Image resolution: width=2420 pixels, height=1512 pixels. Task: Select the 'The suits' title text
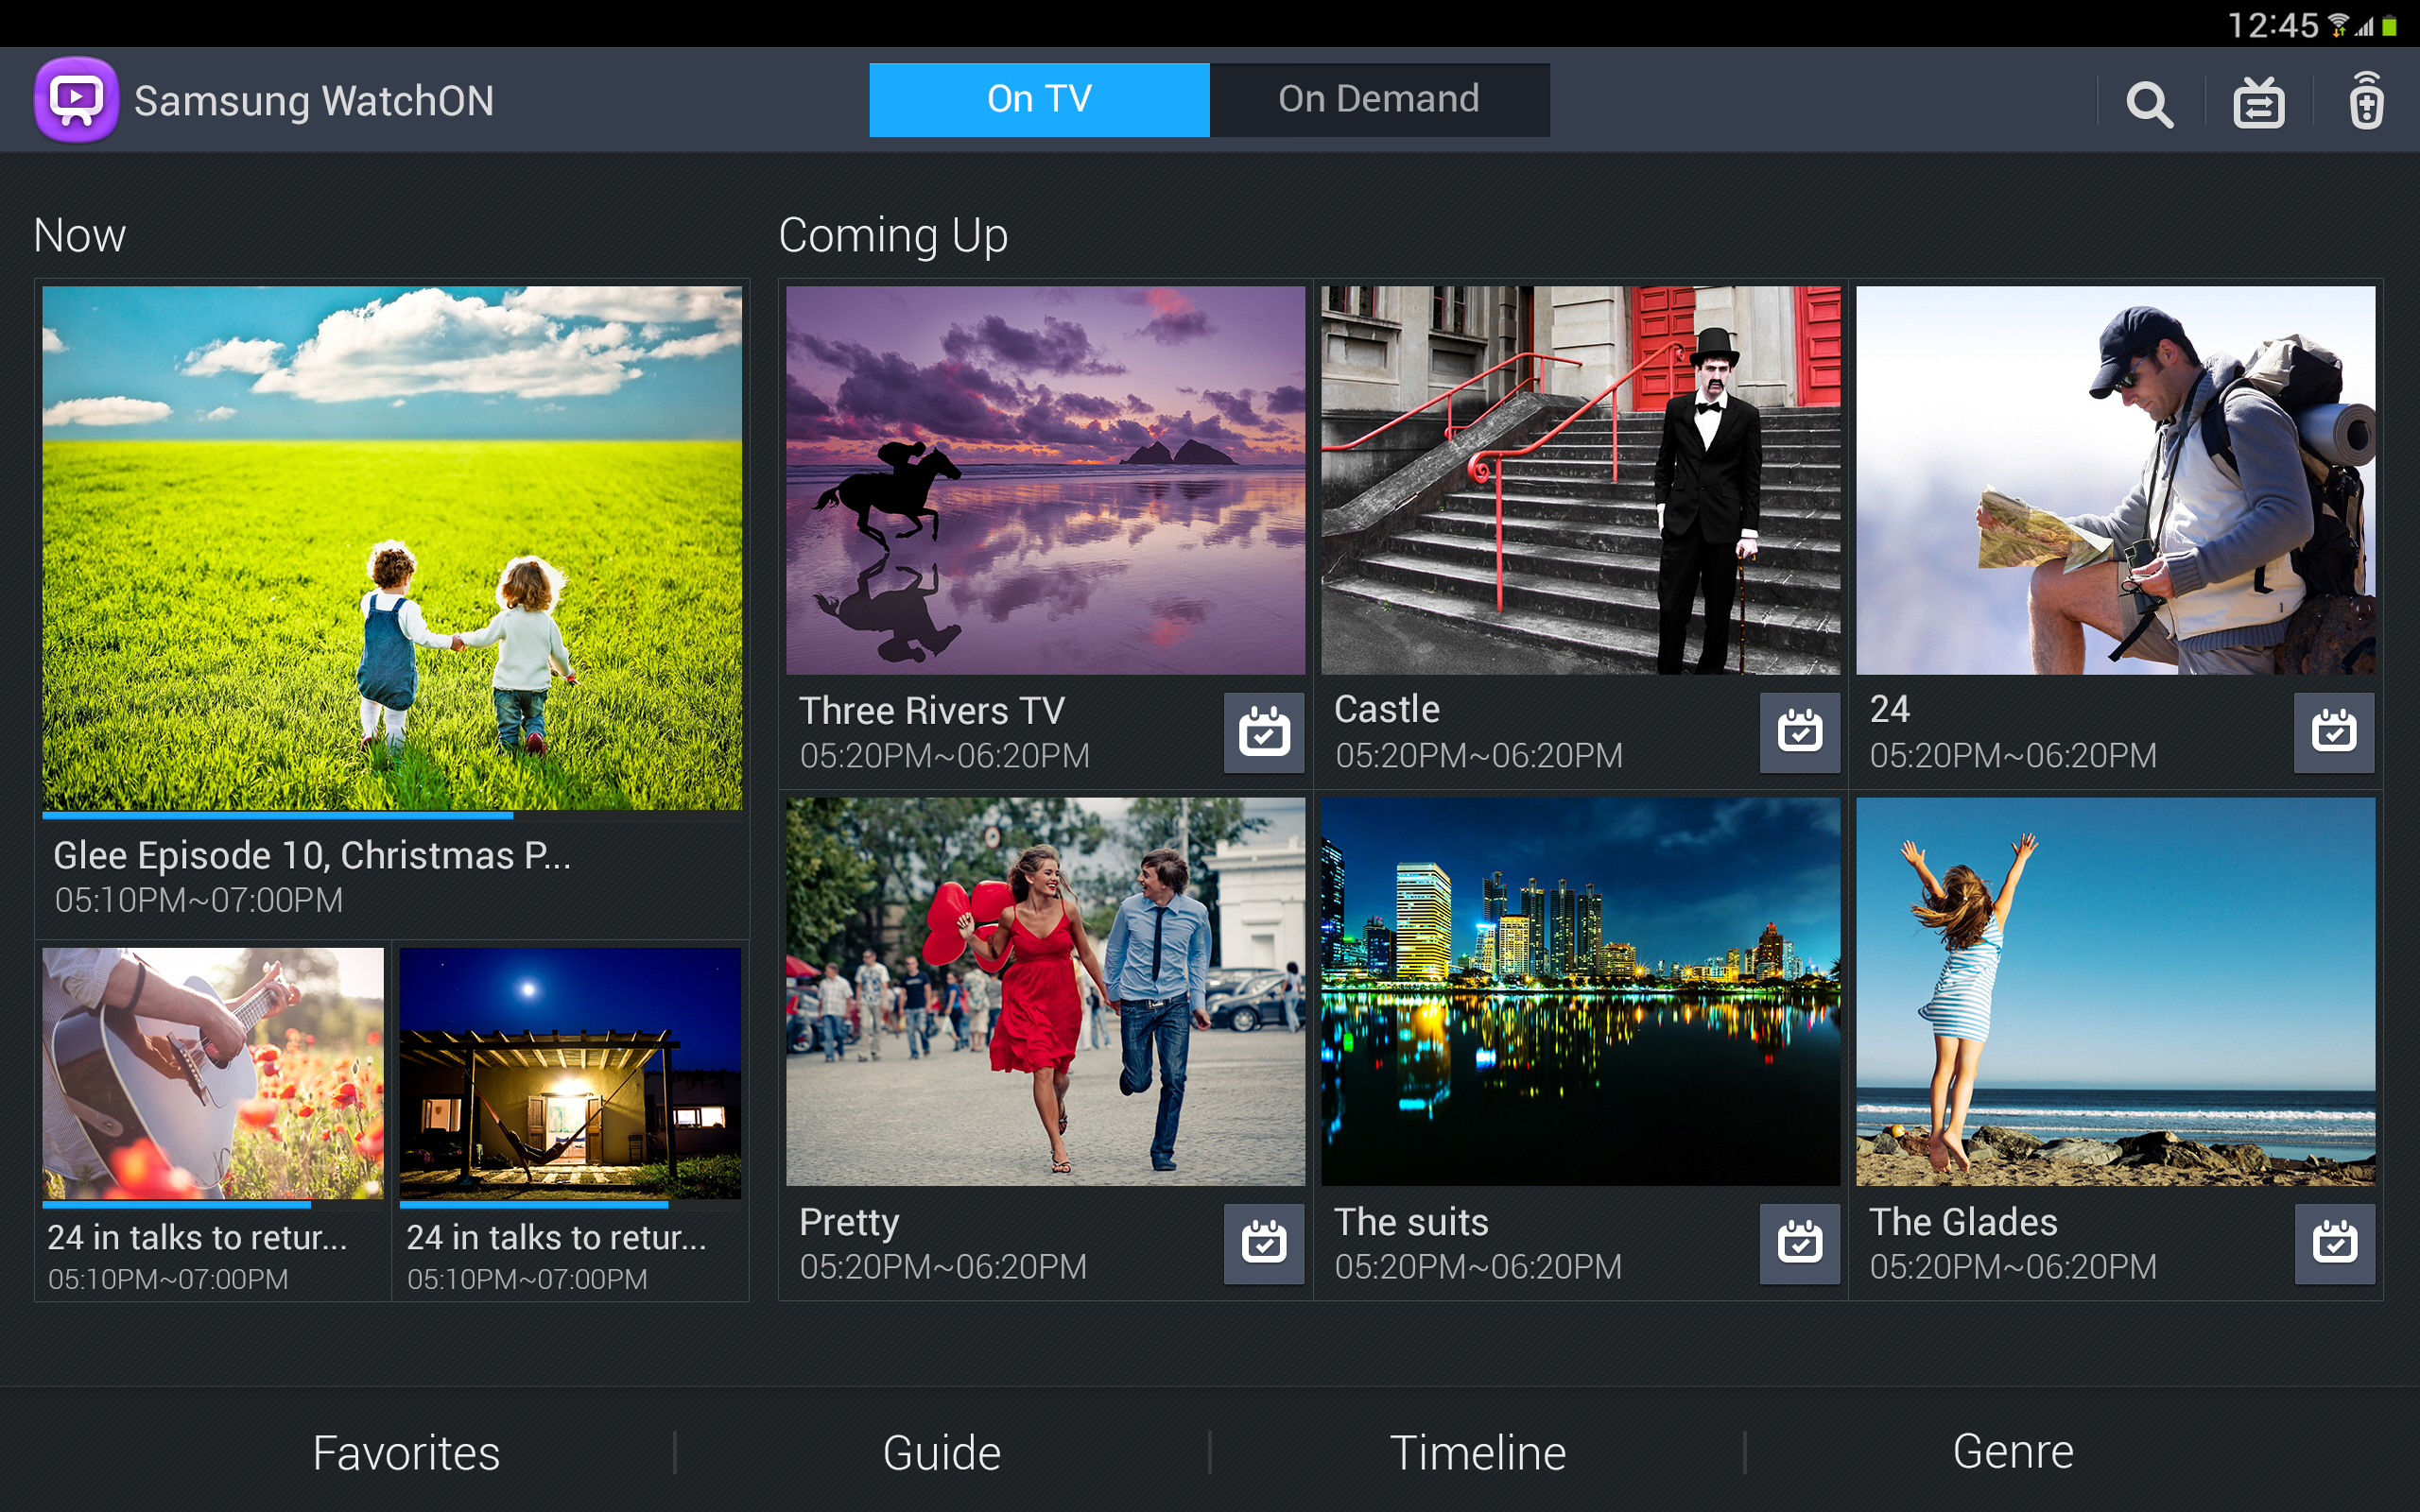coord(1411,1221)
